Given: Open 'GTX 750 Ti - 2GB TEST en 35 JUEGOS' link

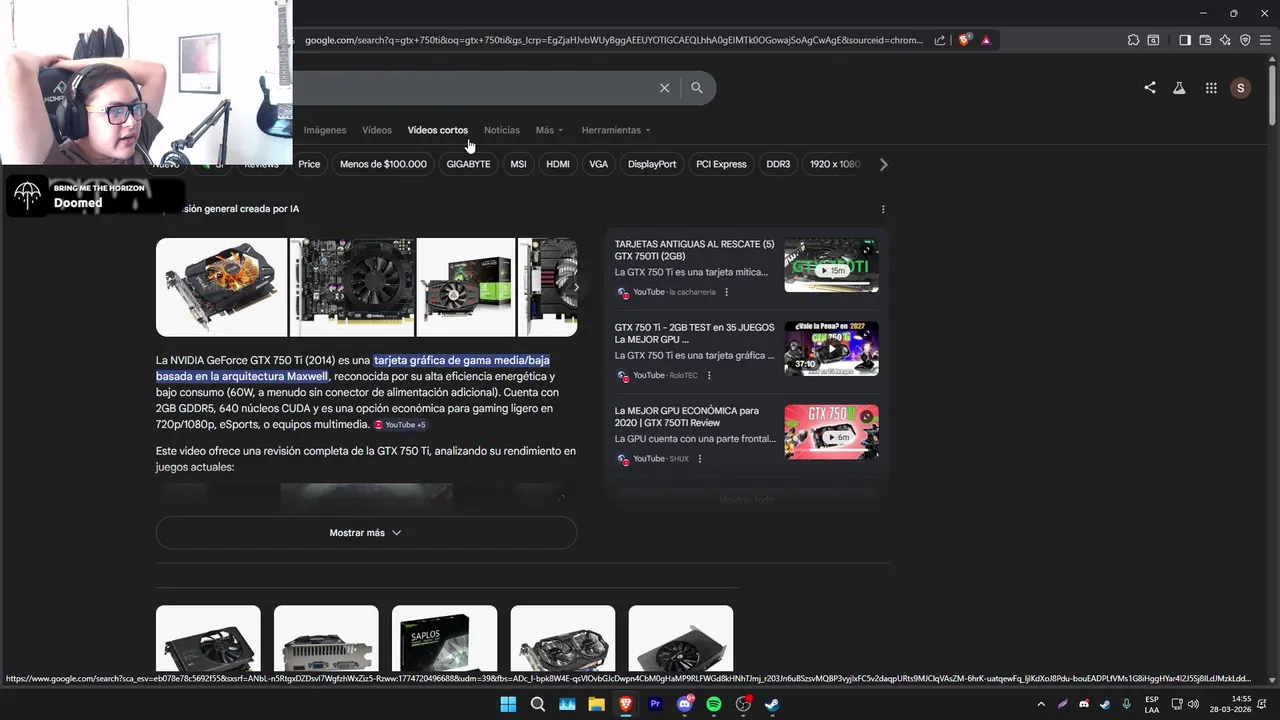Looking at the screenshot, I should pos(694,333).
